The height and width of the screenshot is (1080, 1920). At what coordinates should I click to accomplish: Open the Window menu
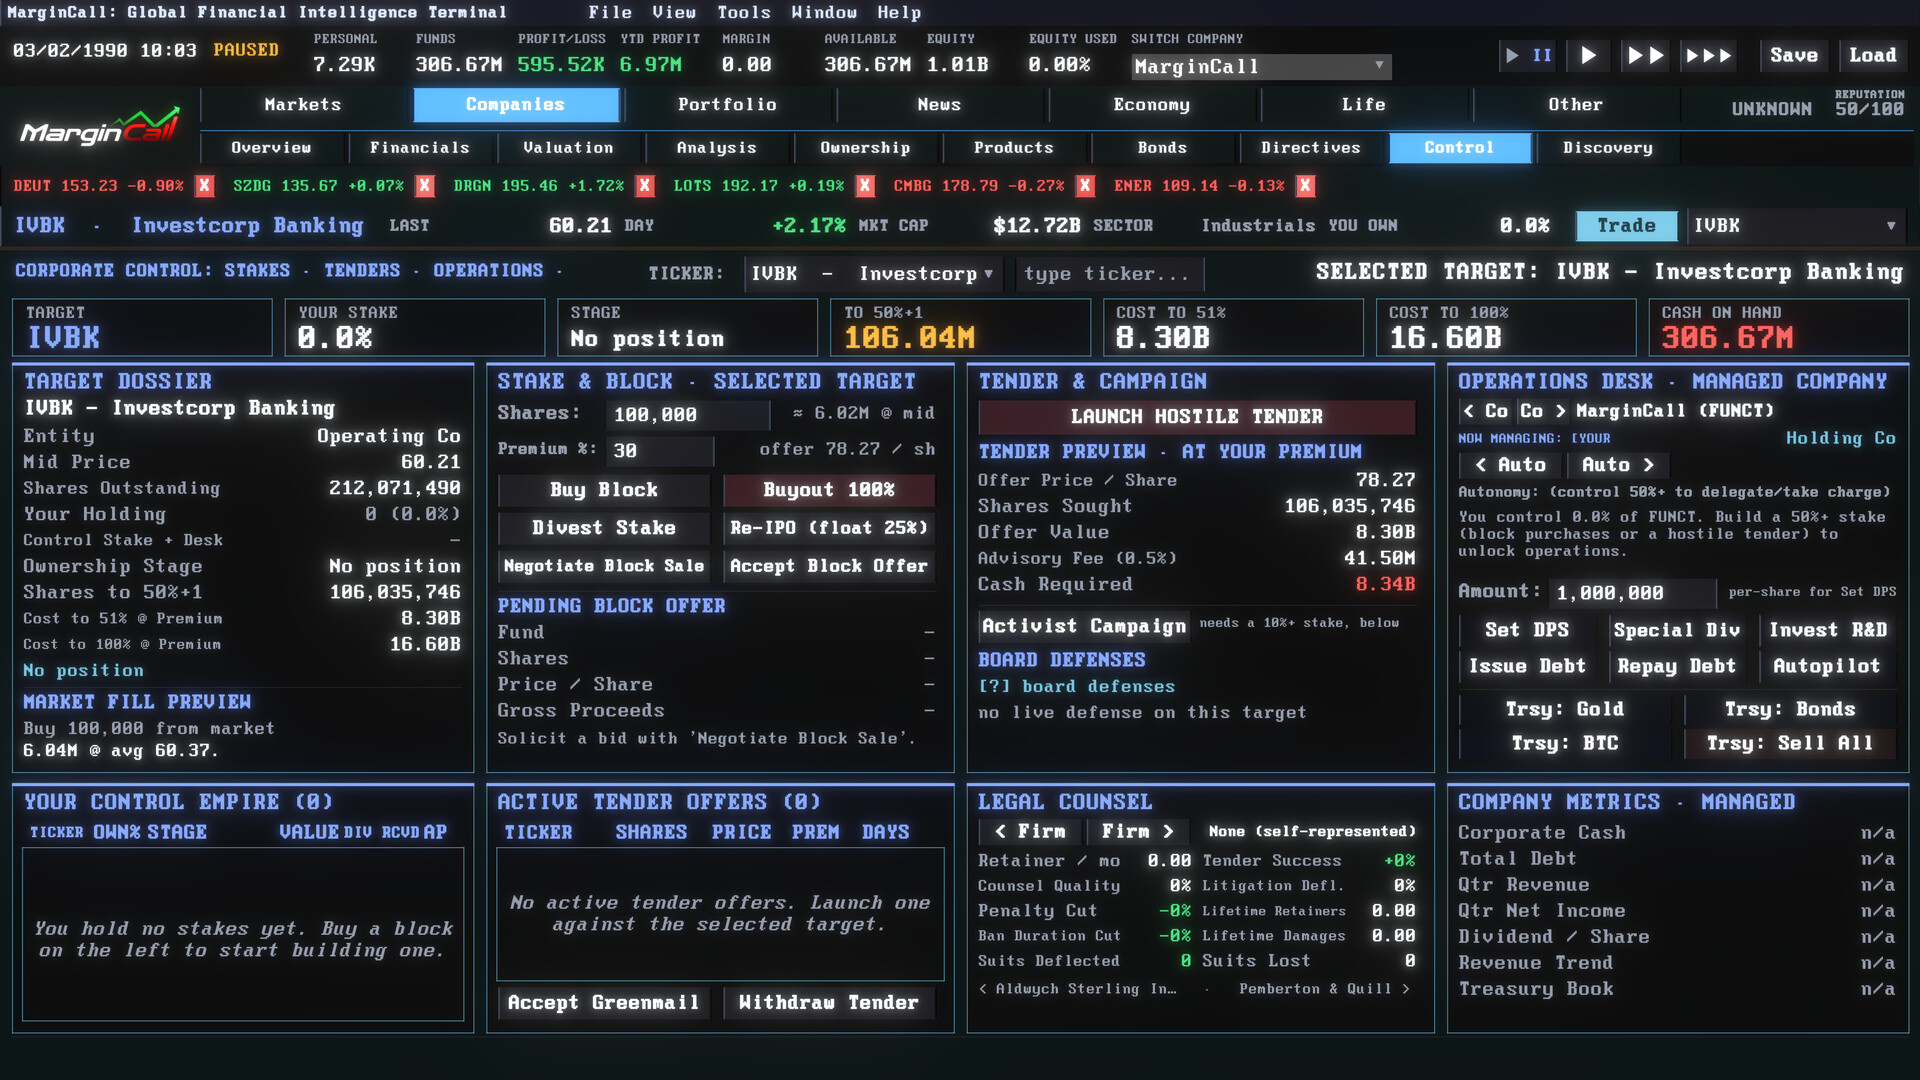click(x=824, y=13)
